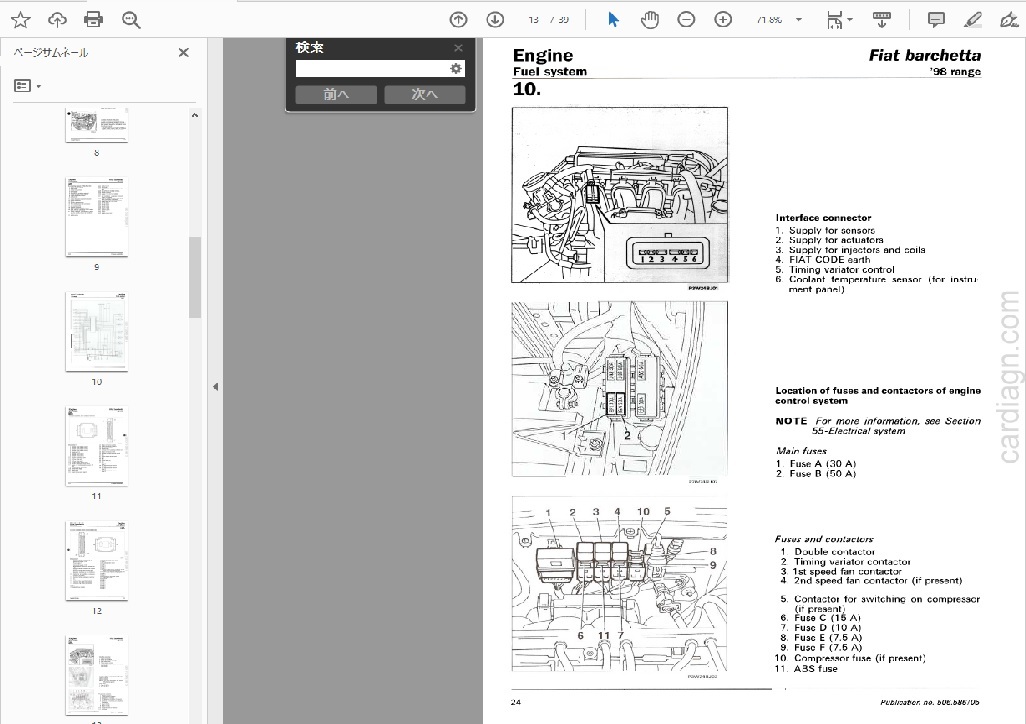Select page 10 thumbnail
The image size is (1026, 724).
(97, 331)
